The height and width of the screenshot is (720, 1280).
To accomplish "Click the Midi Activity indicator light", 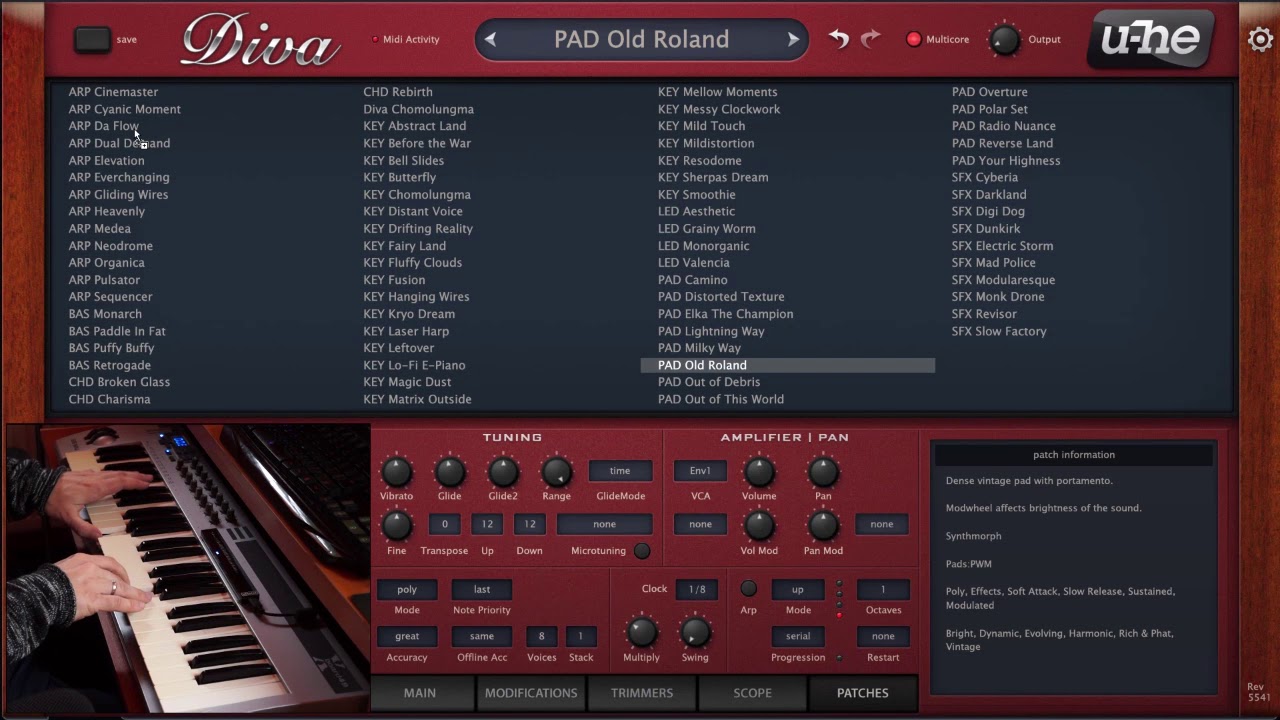I will [x=375, y=40].
